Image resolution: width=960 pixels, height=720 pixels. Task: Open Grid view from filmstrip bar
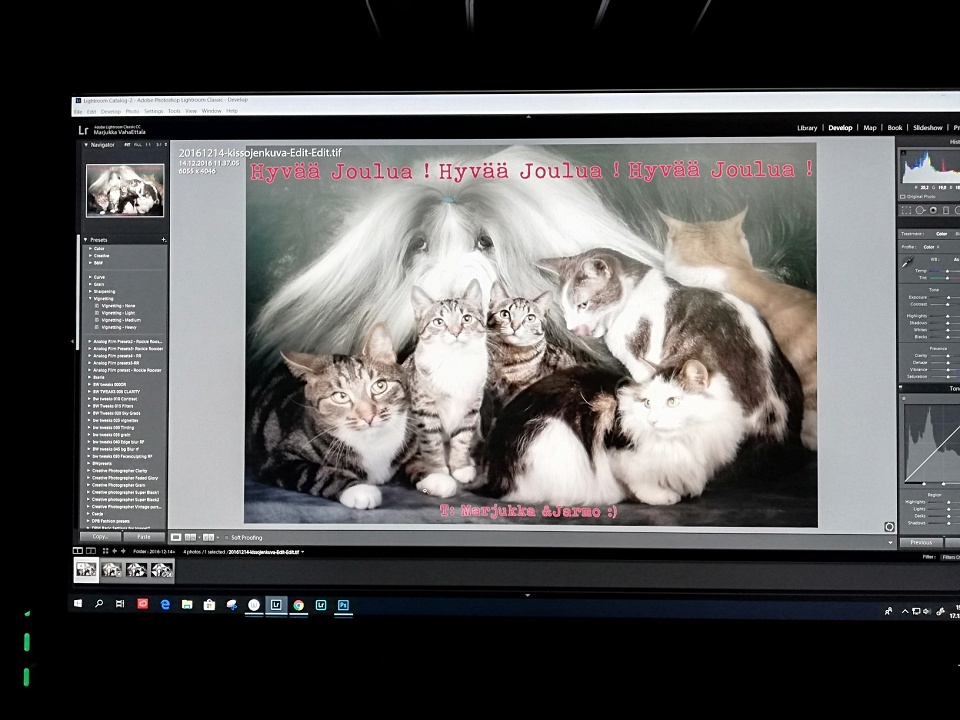pyautogui.click(x=105, y=551)
